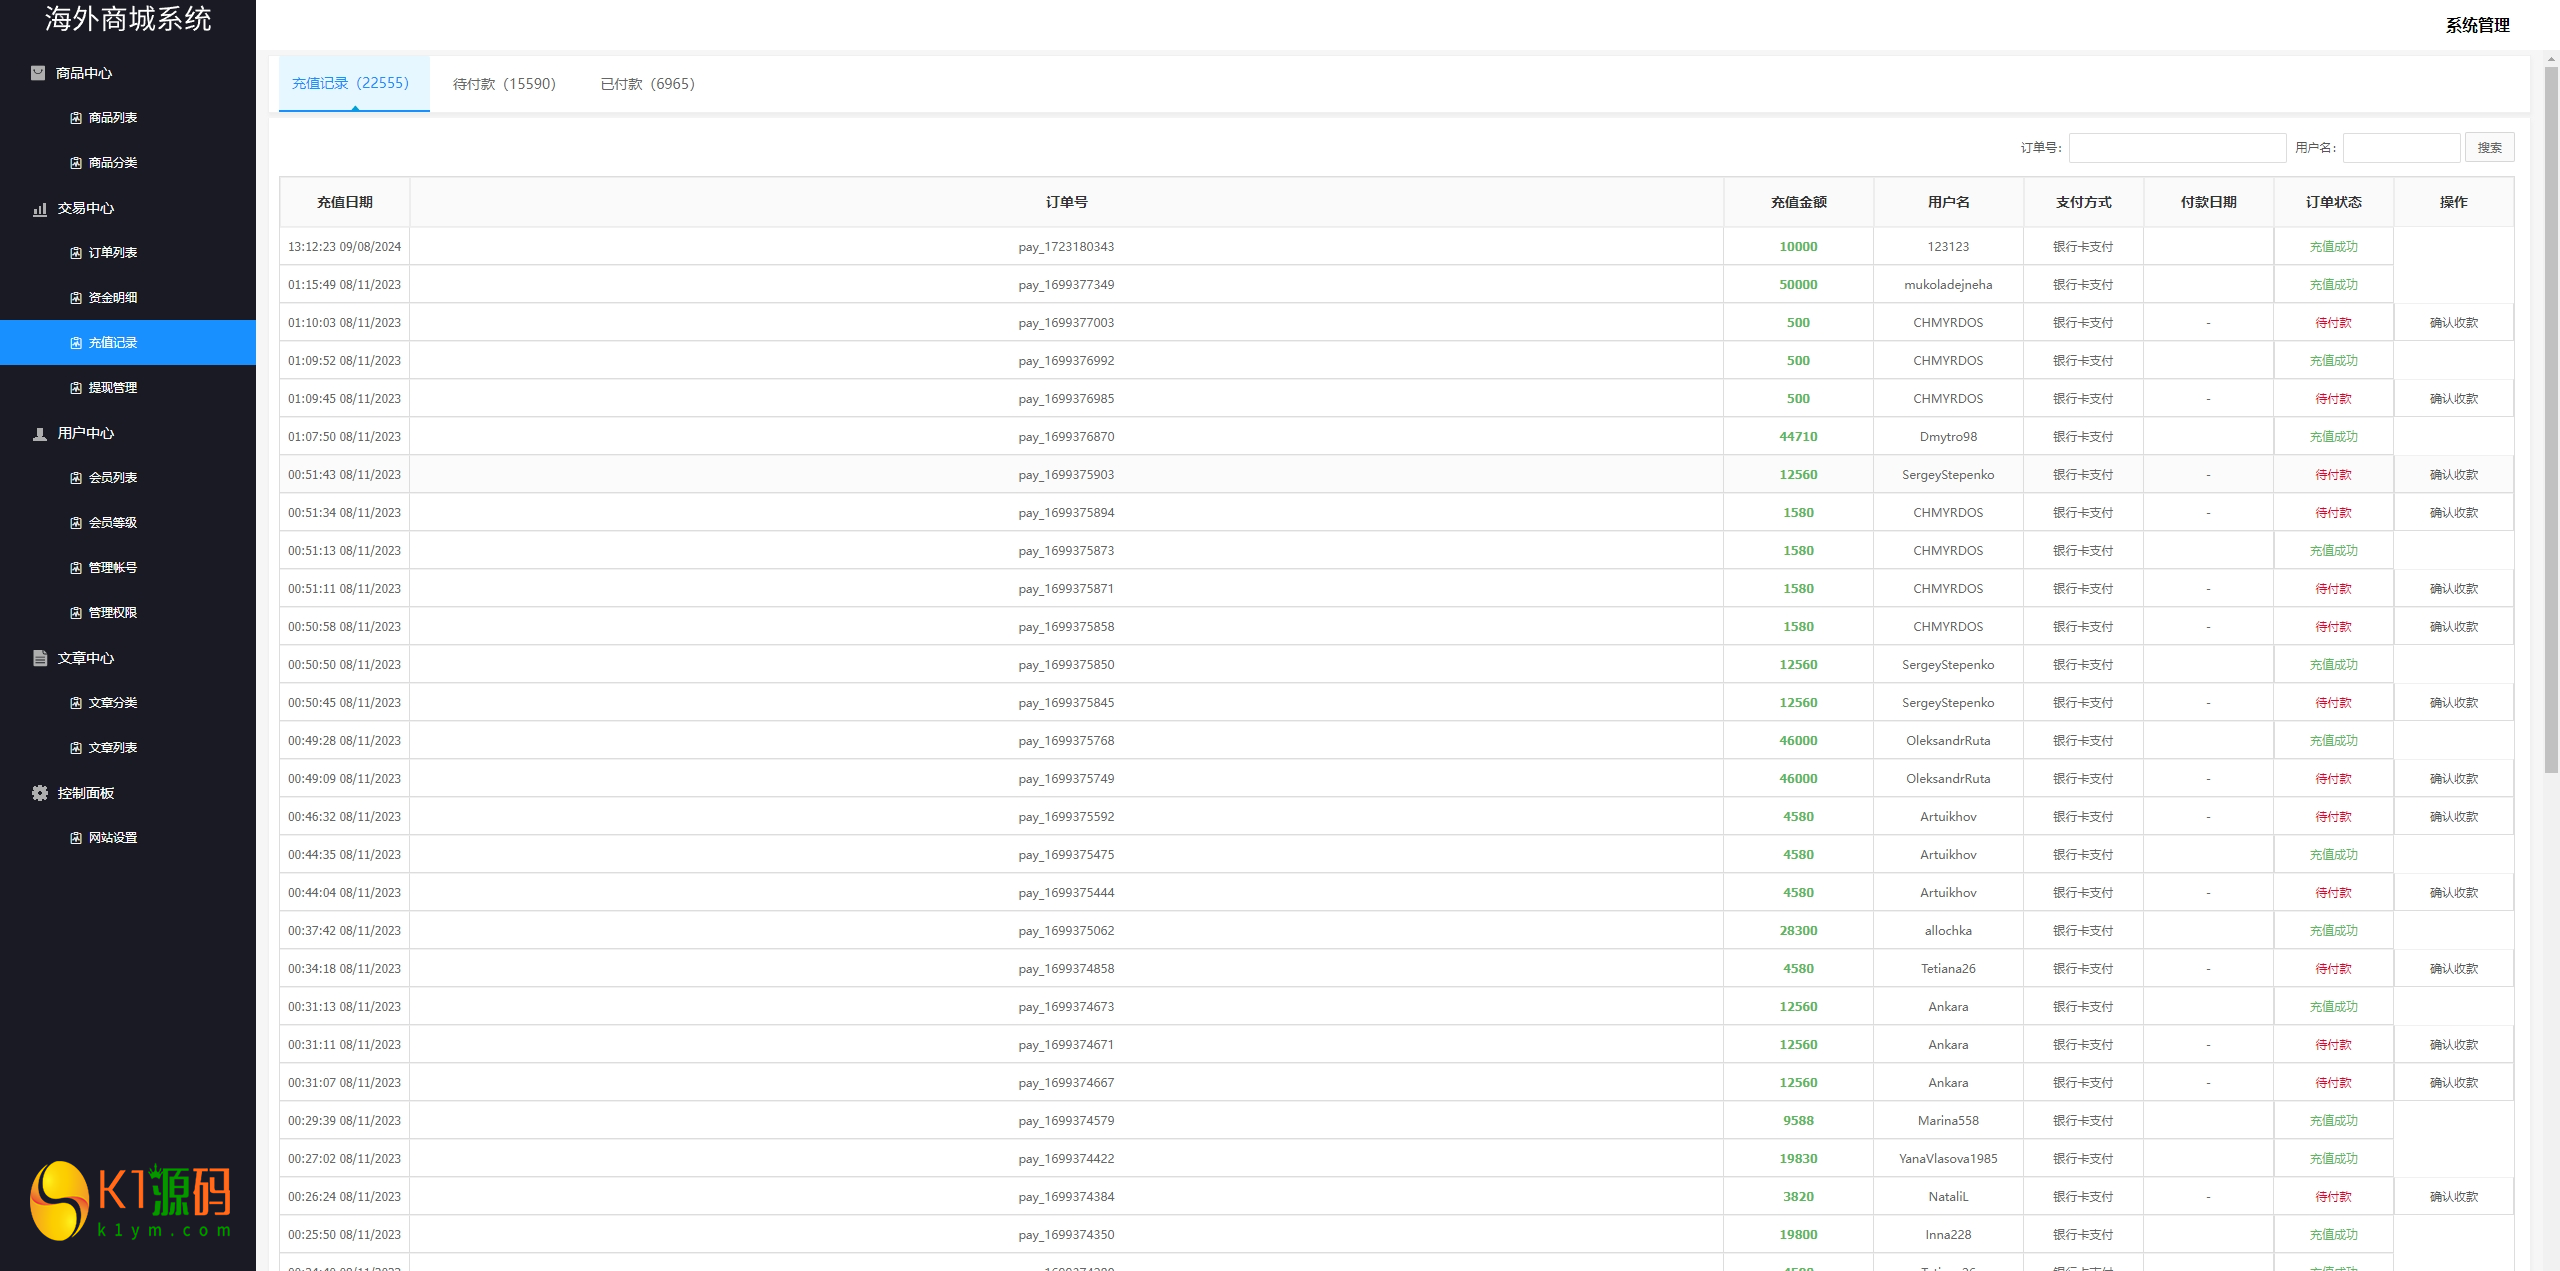Collapse the 交易中心 menu group
The width and height of the screenshot is (2560, 1271).
point(86,208)
